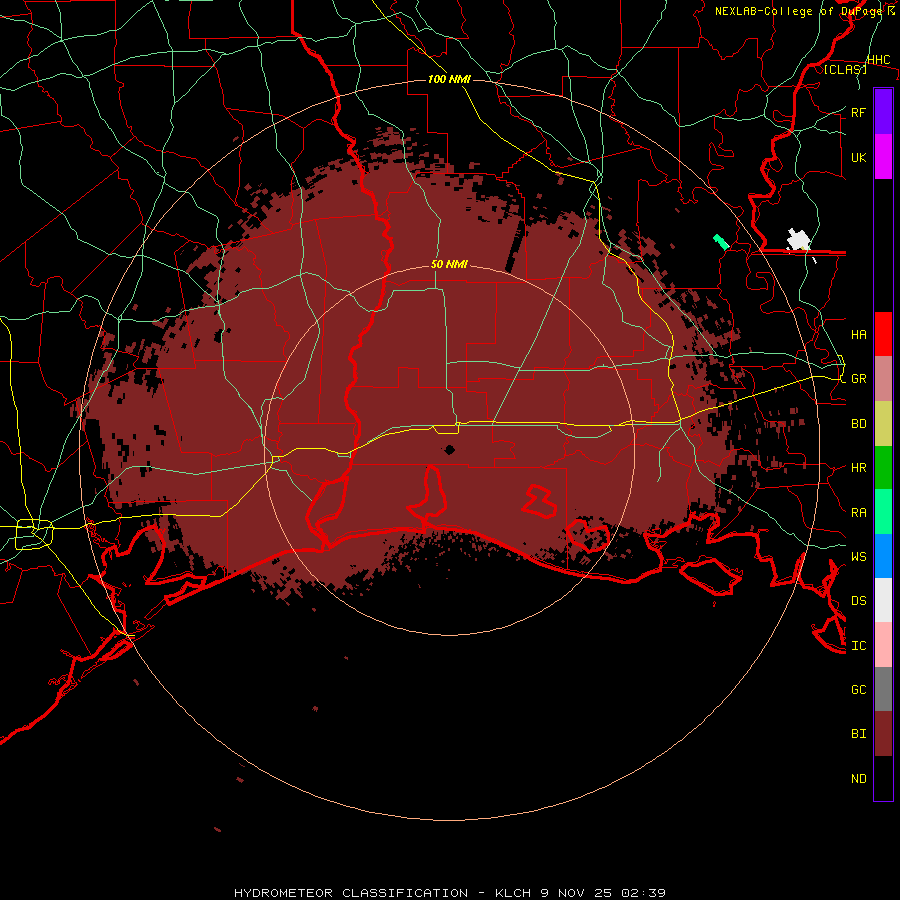Click the GR legend label
Image resolution: width=900 pixels, height=900 pixels.
coord(858,379)
